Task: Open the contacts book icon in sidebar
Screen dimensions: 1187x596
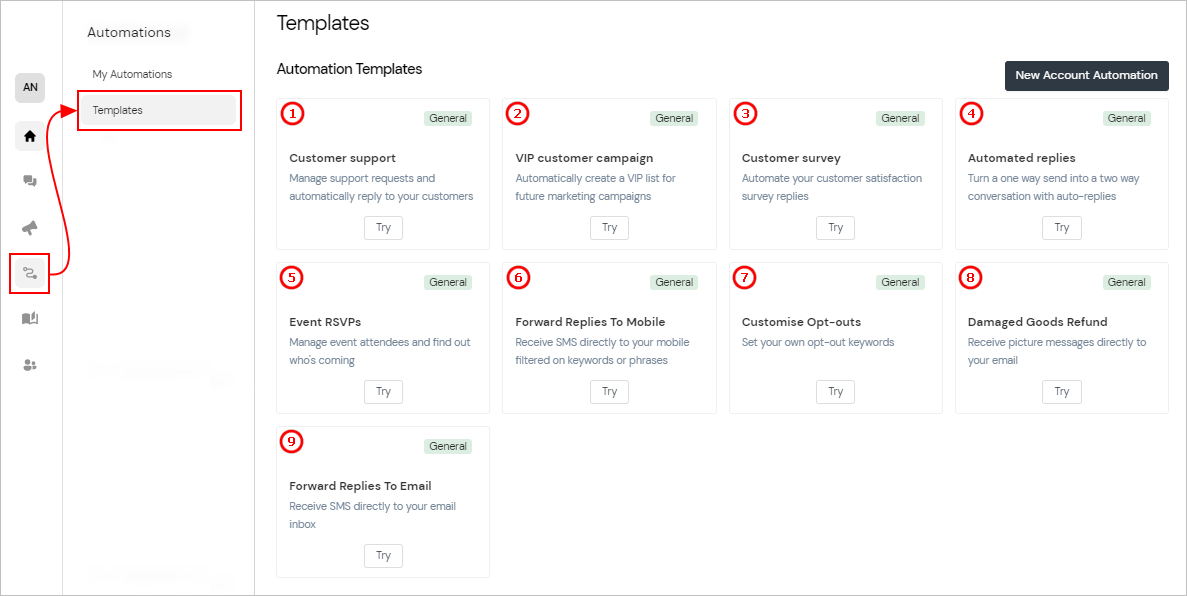Action: [30, 319]
